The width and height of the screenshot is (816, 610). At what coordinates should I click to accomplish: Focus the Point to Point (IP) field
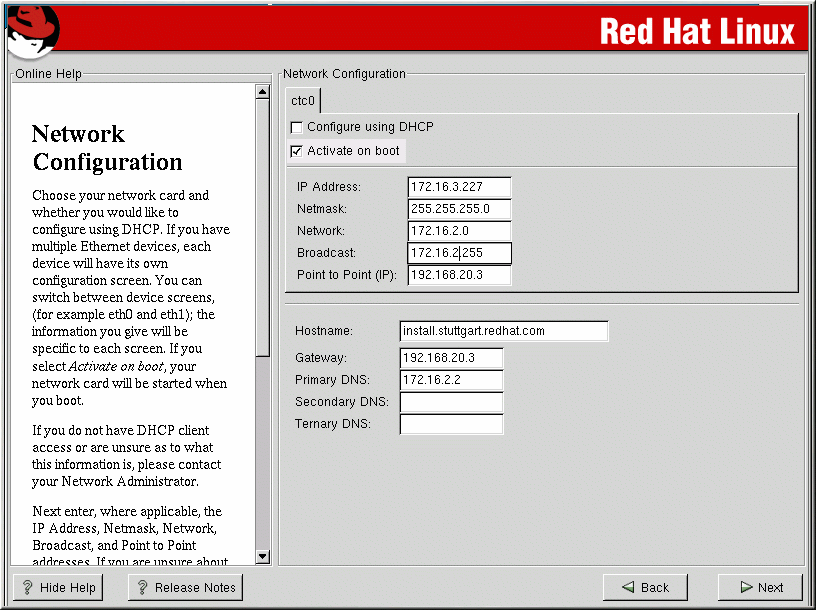pos(459,275)
